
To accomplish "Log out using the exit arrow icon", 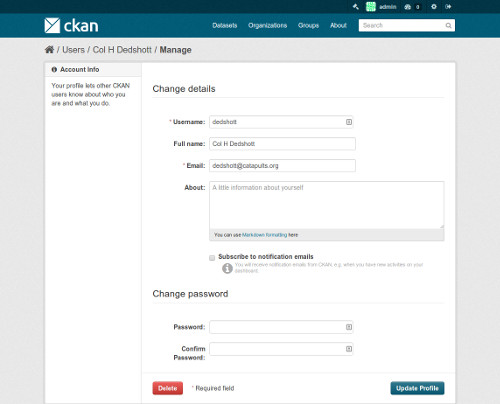I will pos(448,7).
